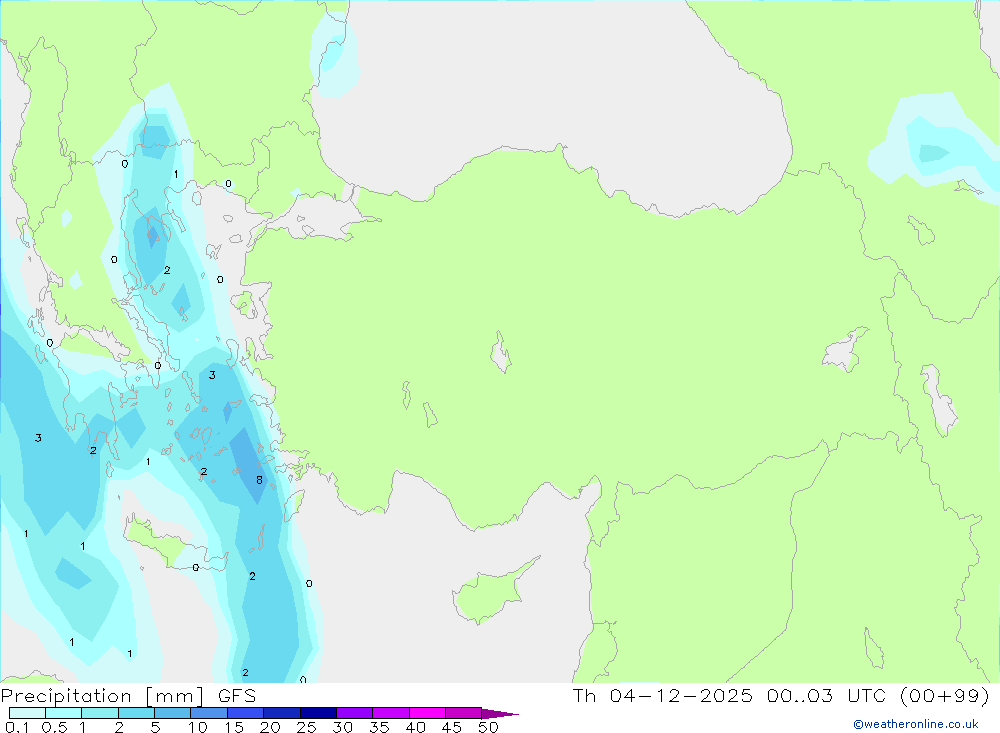This screenshot has width=1000, height=733.
Task: Click the legend label '30'
Action: (342, 727)
